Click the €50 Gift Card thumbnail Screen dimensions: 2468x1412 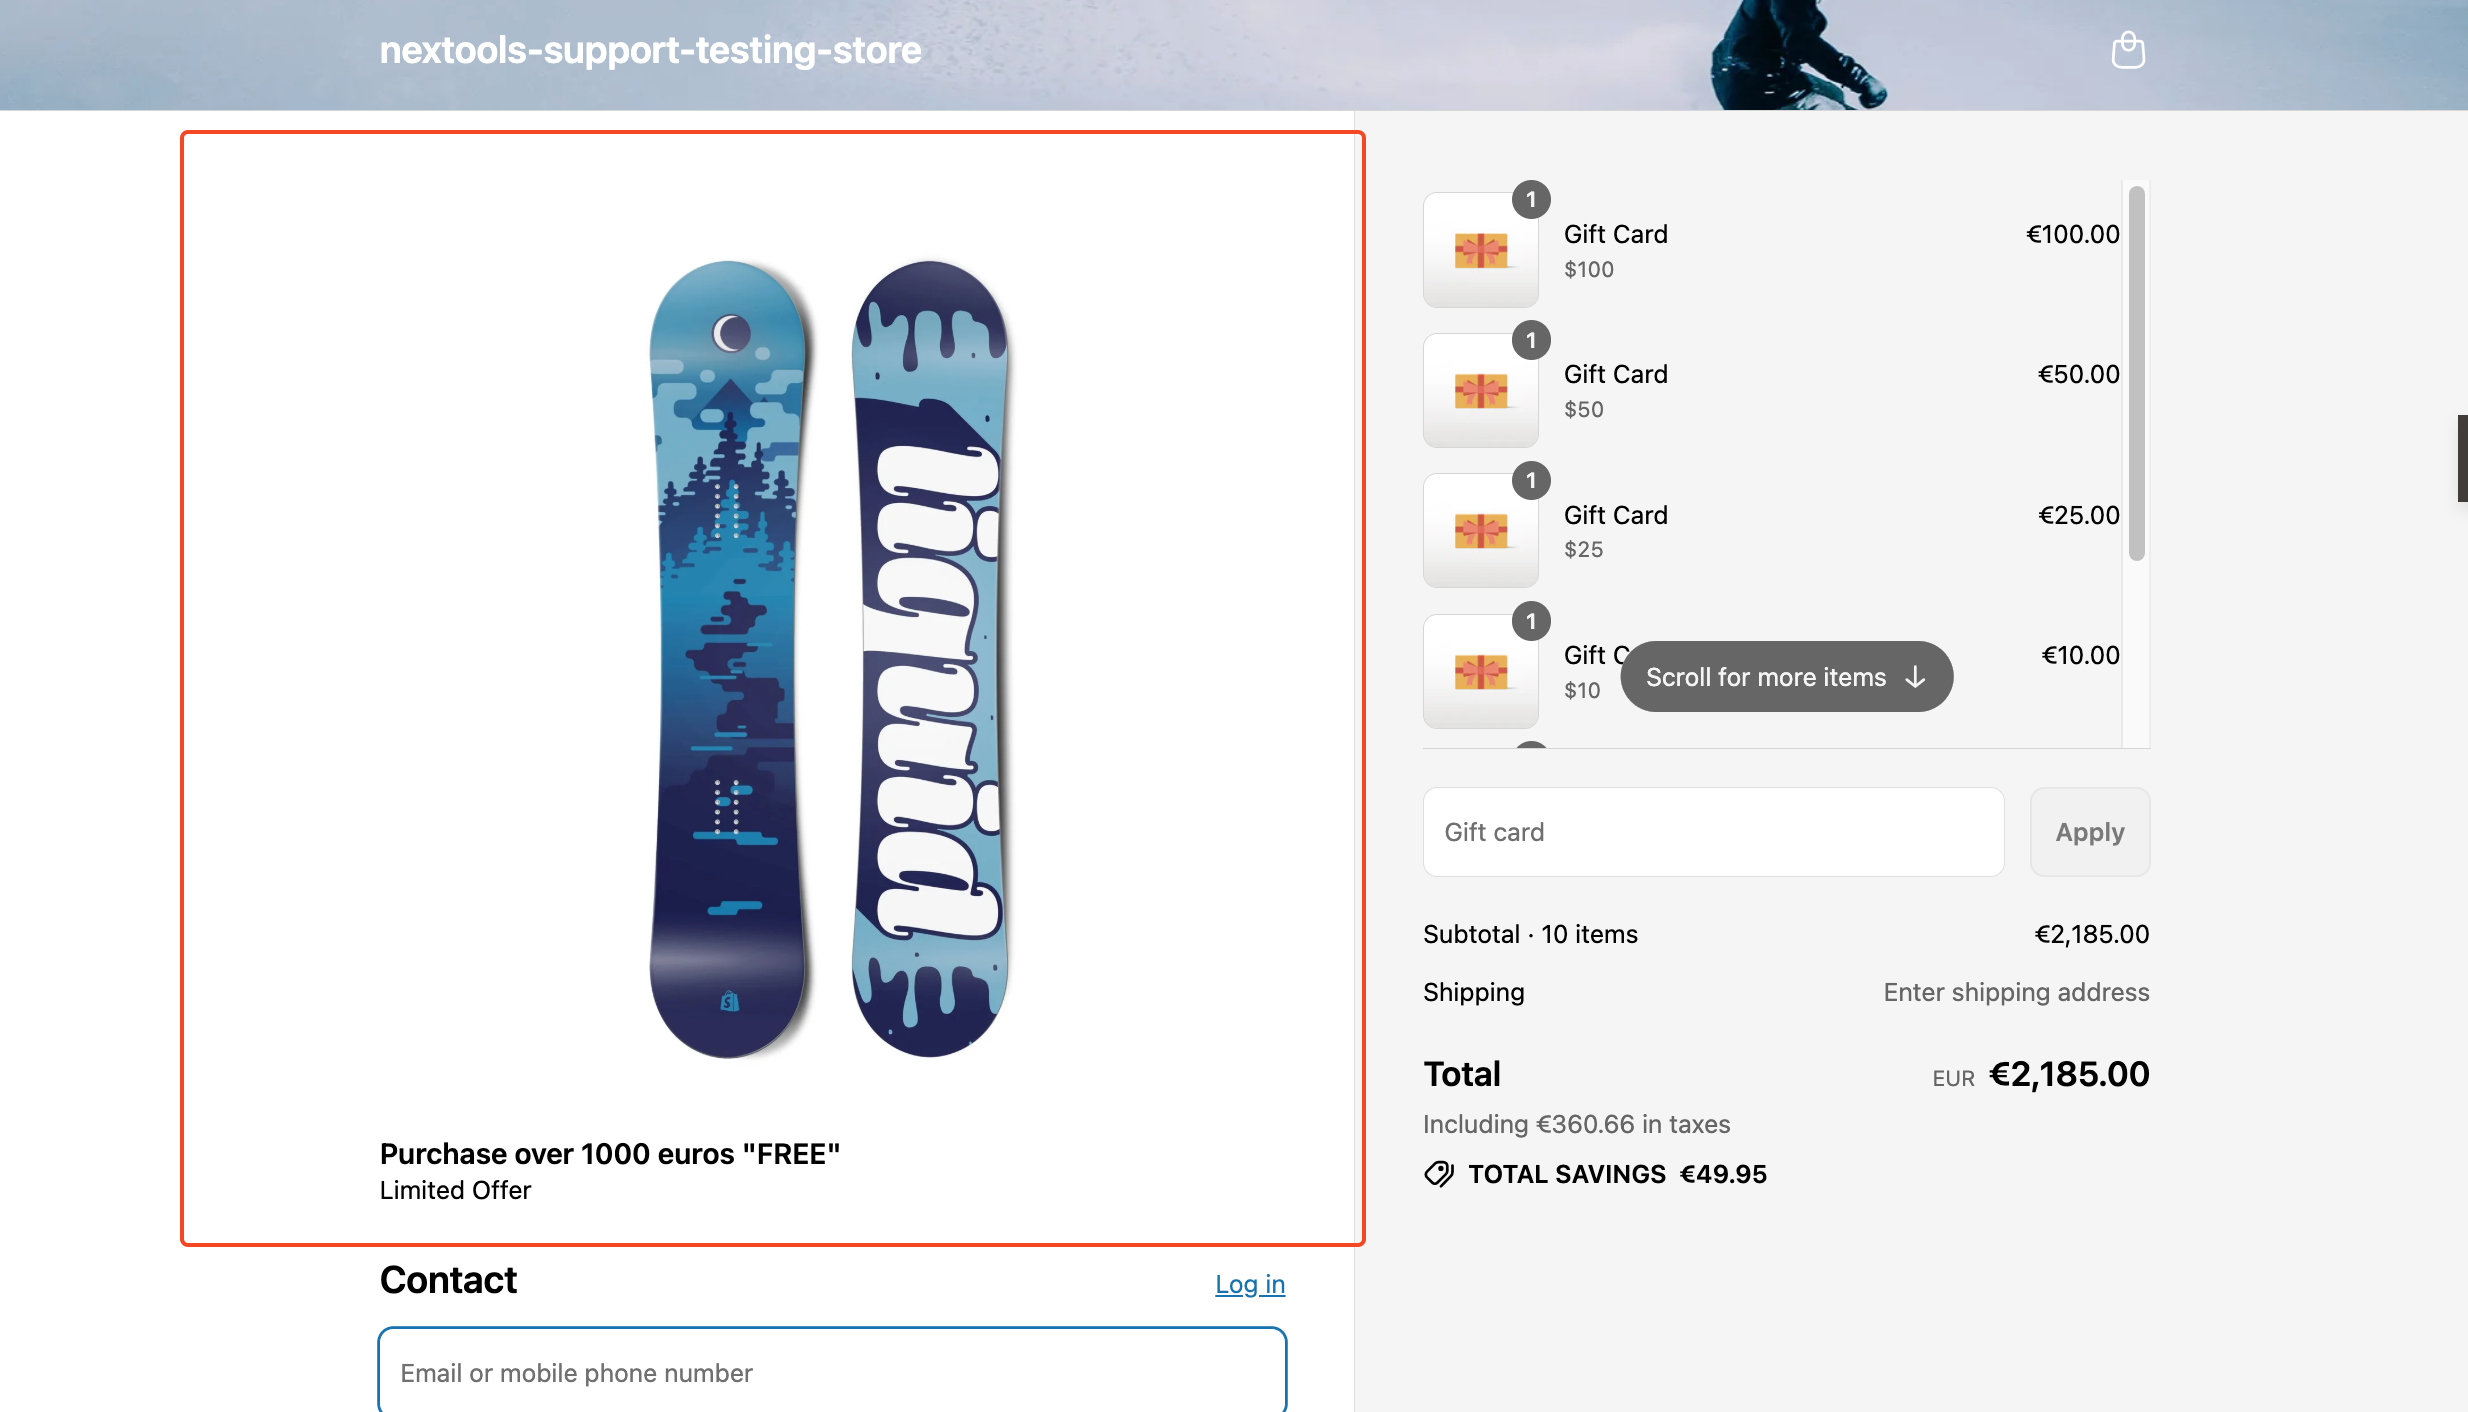coord(1480,390)
